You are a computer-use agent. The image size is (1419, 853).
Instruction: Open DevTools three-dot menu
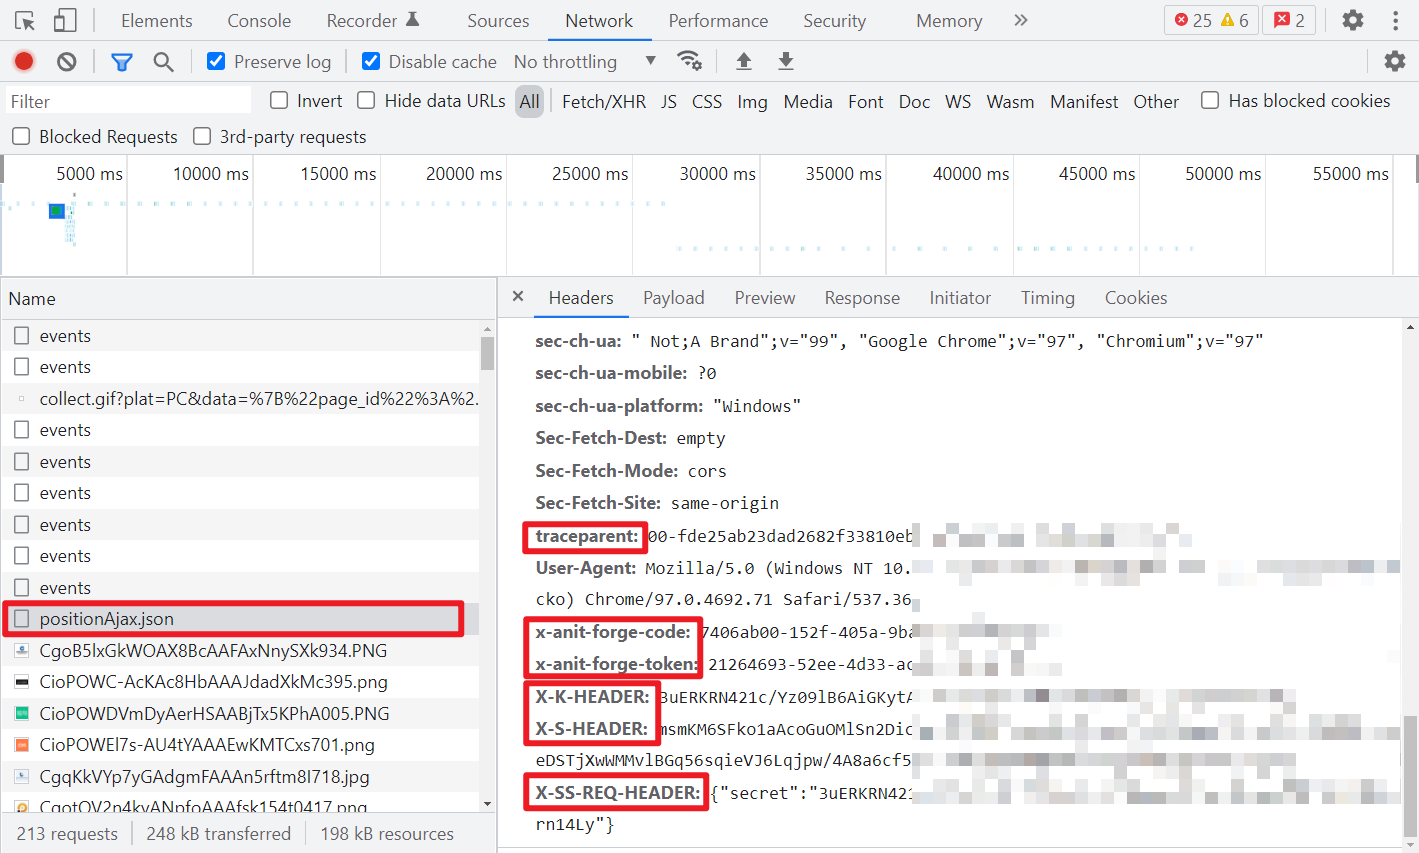[1395, 20]
